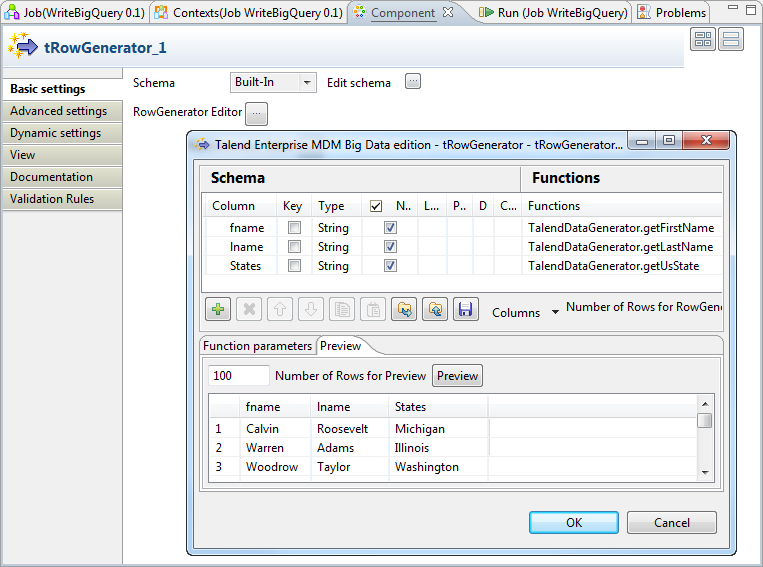Click the paste columns button
Image resolution: width=763 pixels, height=567 pixels.
tap(373, 309)
